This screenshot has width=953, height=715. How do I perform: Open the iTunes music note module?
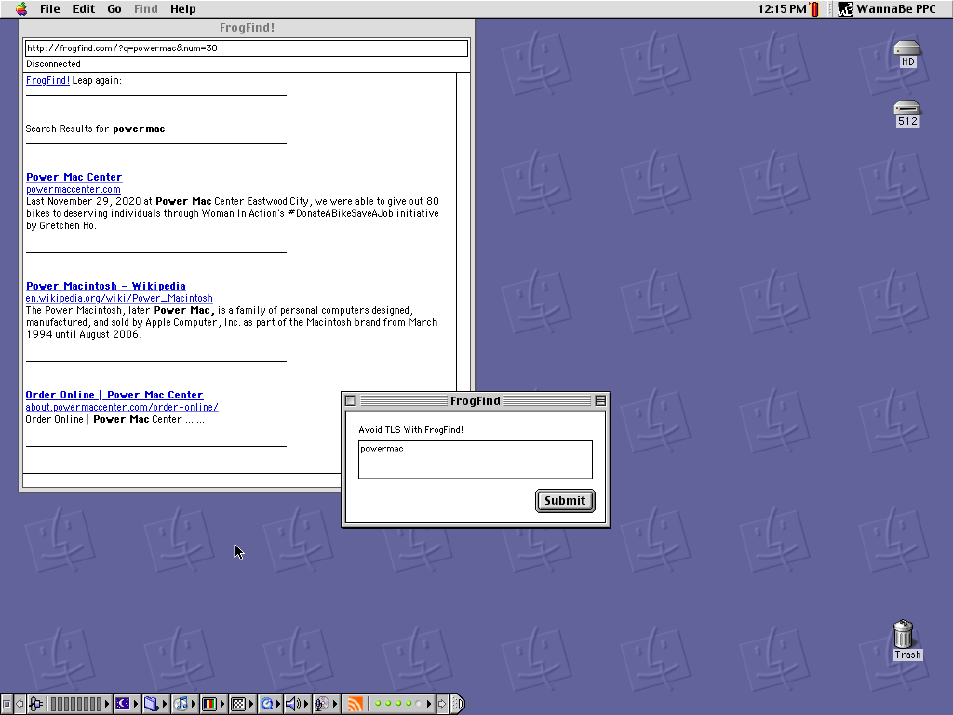[180, 704]
